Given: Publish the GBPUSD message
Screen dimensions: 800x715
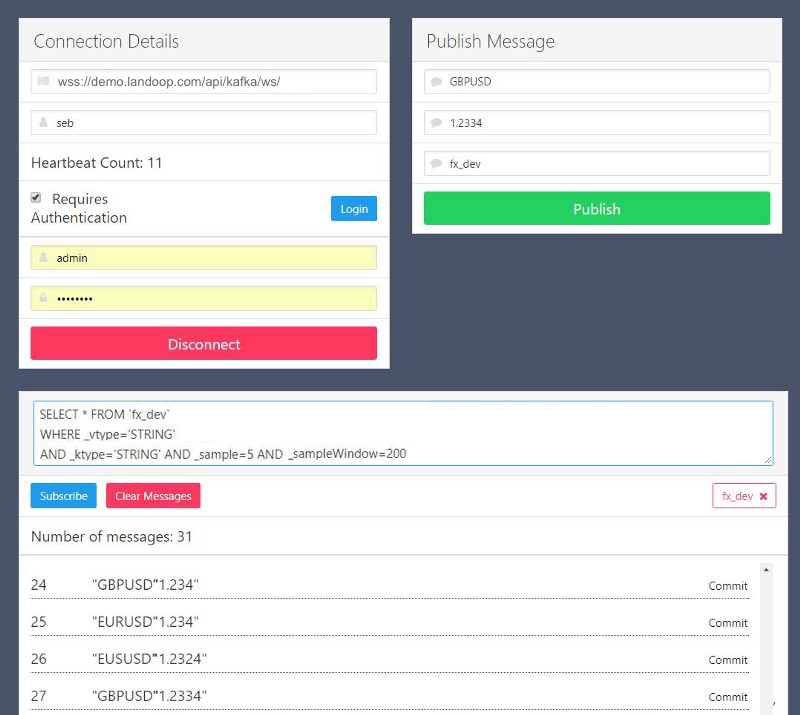Looking at the screenshot, I should [596, 208].
